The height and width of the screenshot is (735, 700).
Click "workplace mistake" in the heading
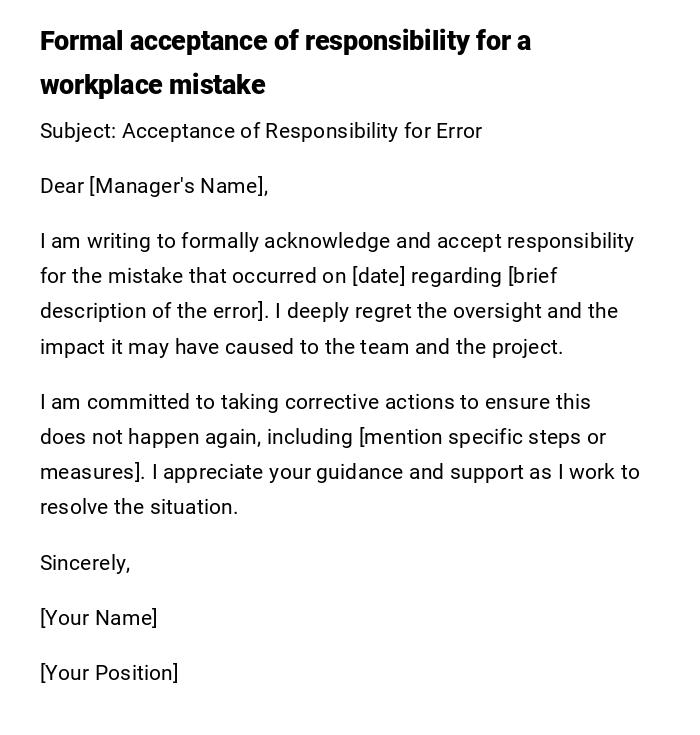152,86
